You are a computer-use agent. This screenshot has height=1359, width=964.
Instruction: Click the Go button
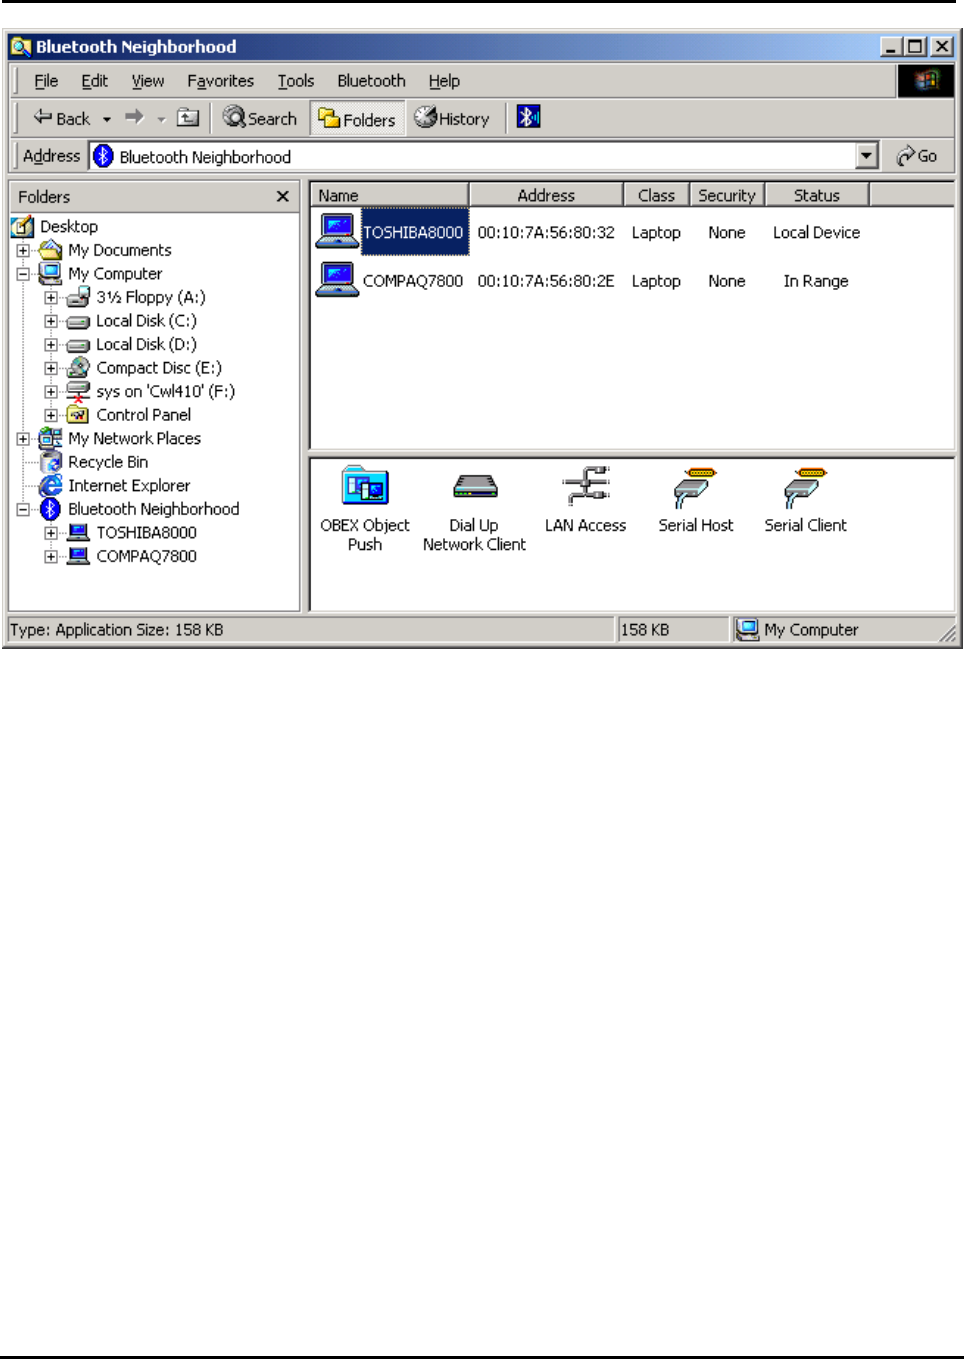click(917, 156)
